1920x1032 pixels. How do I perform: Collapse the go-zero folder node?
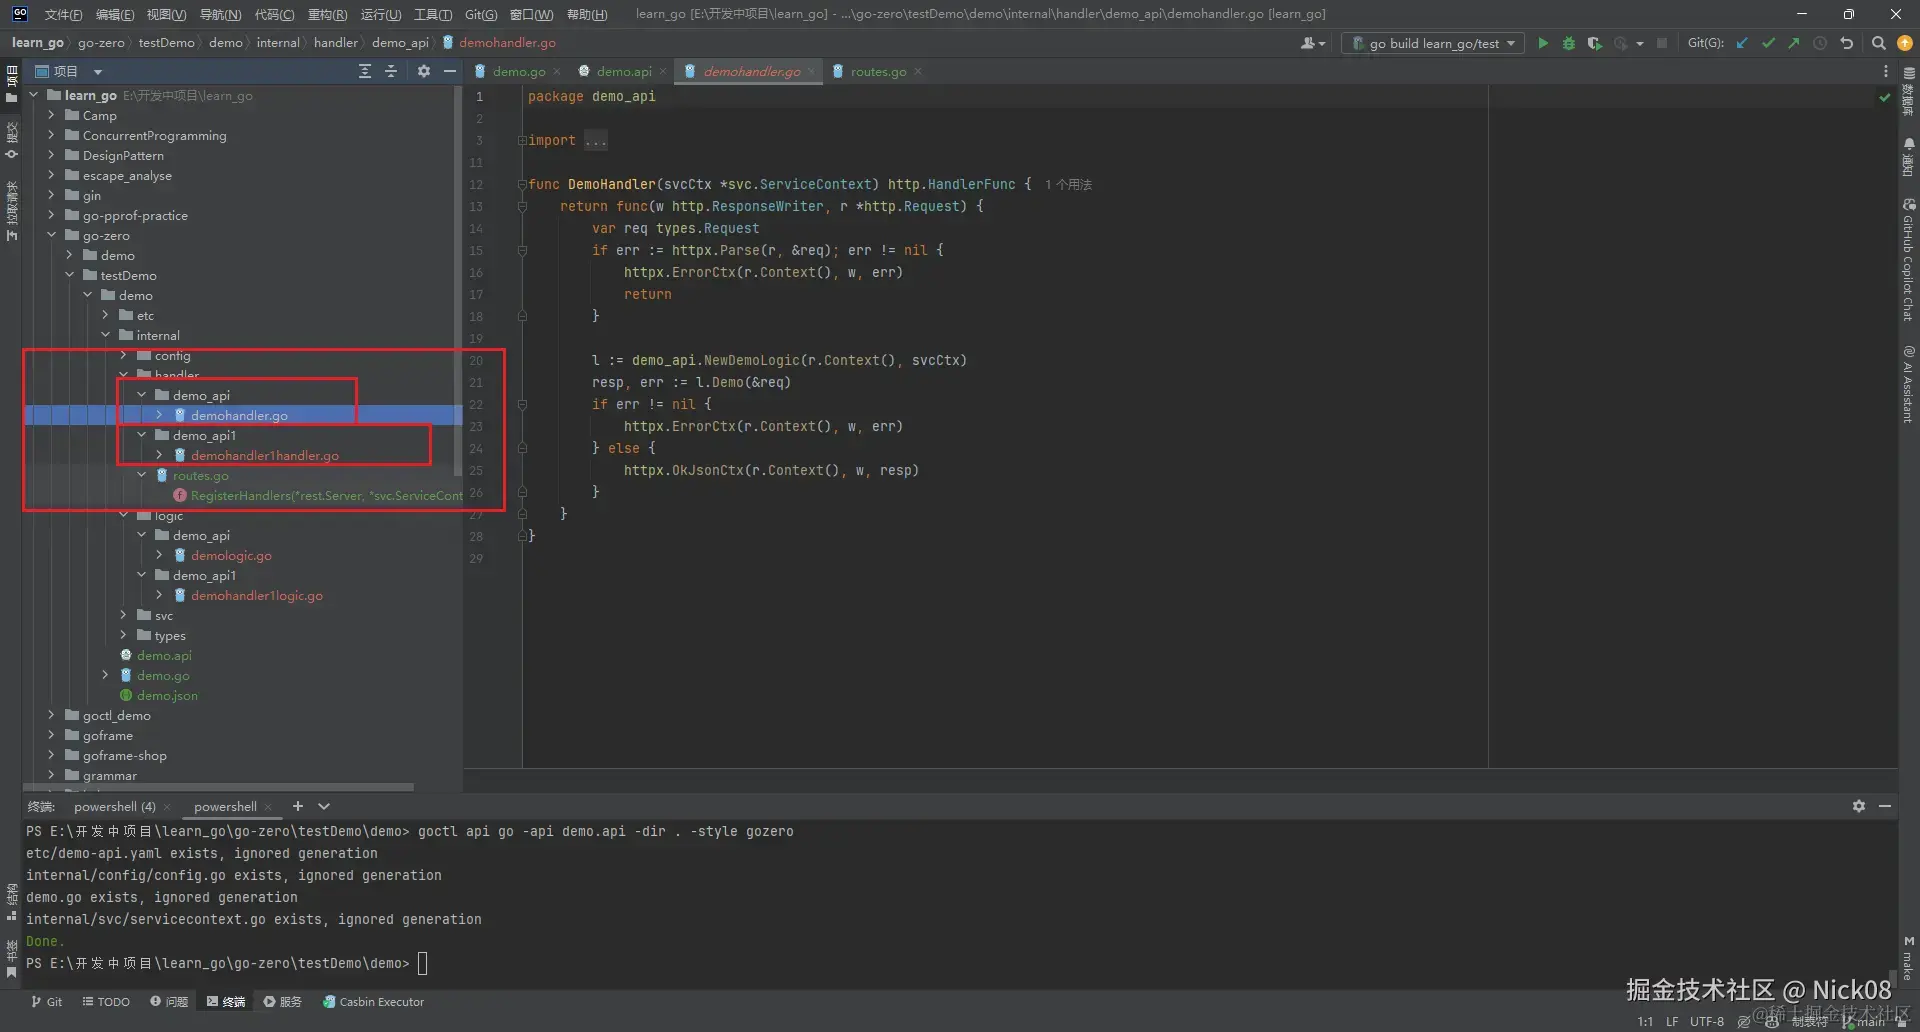51,235
